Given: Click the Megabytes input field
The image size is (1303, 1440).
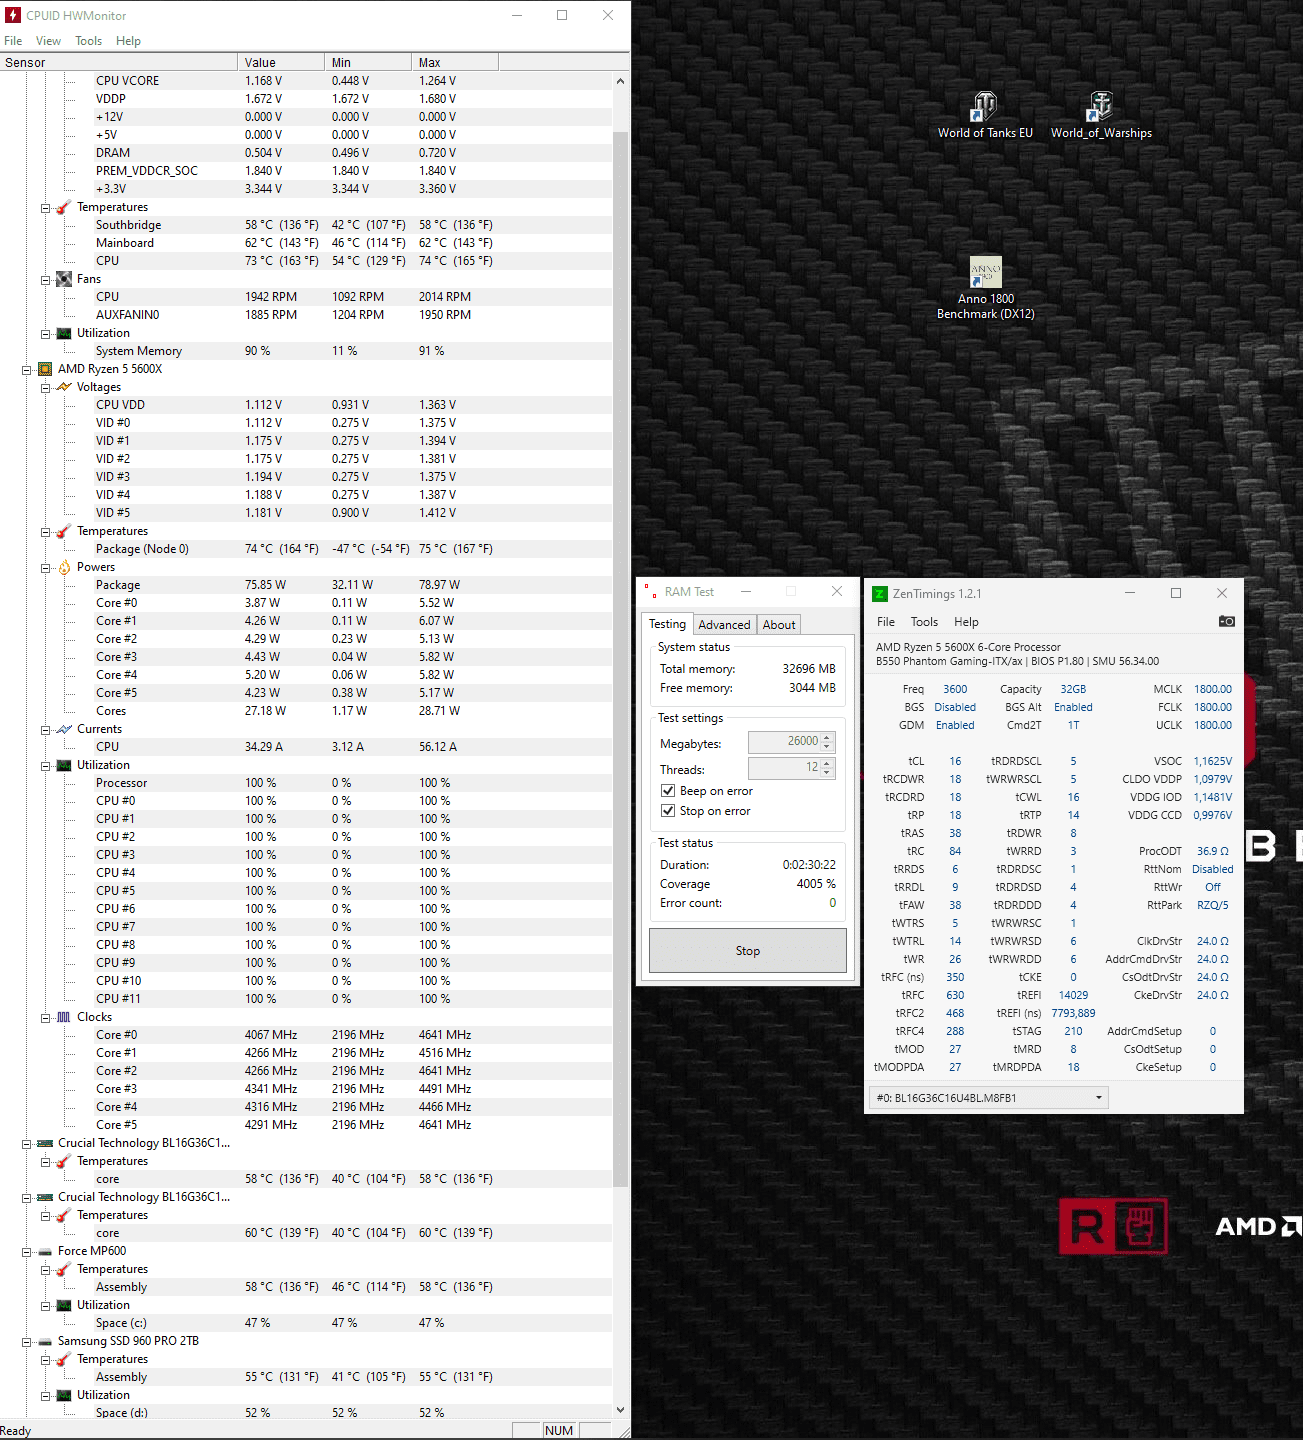Looking at the screenshot, I should pyautogui.click(x=785, y=741).
